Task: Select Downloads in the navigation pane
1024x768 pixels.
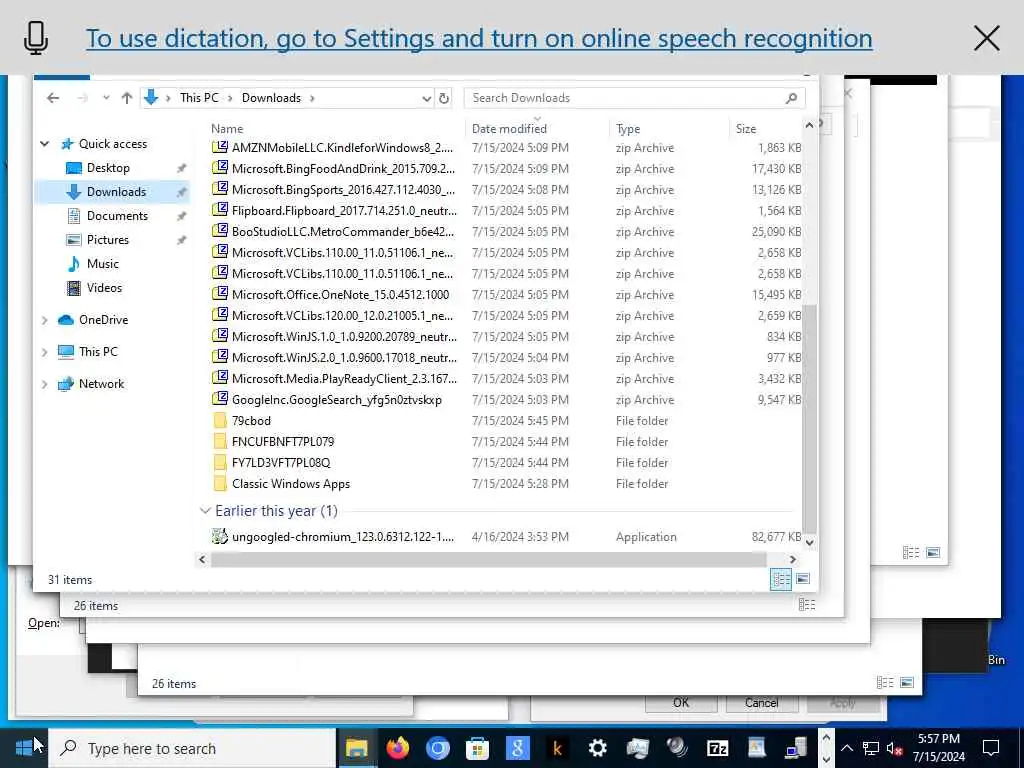Action: pyautogui.click(x=116, y=192)
